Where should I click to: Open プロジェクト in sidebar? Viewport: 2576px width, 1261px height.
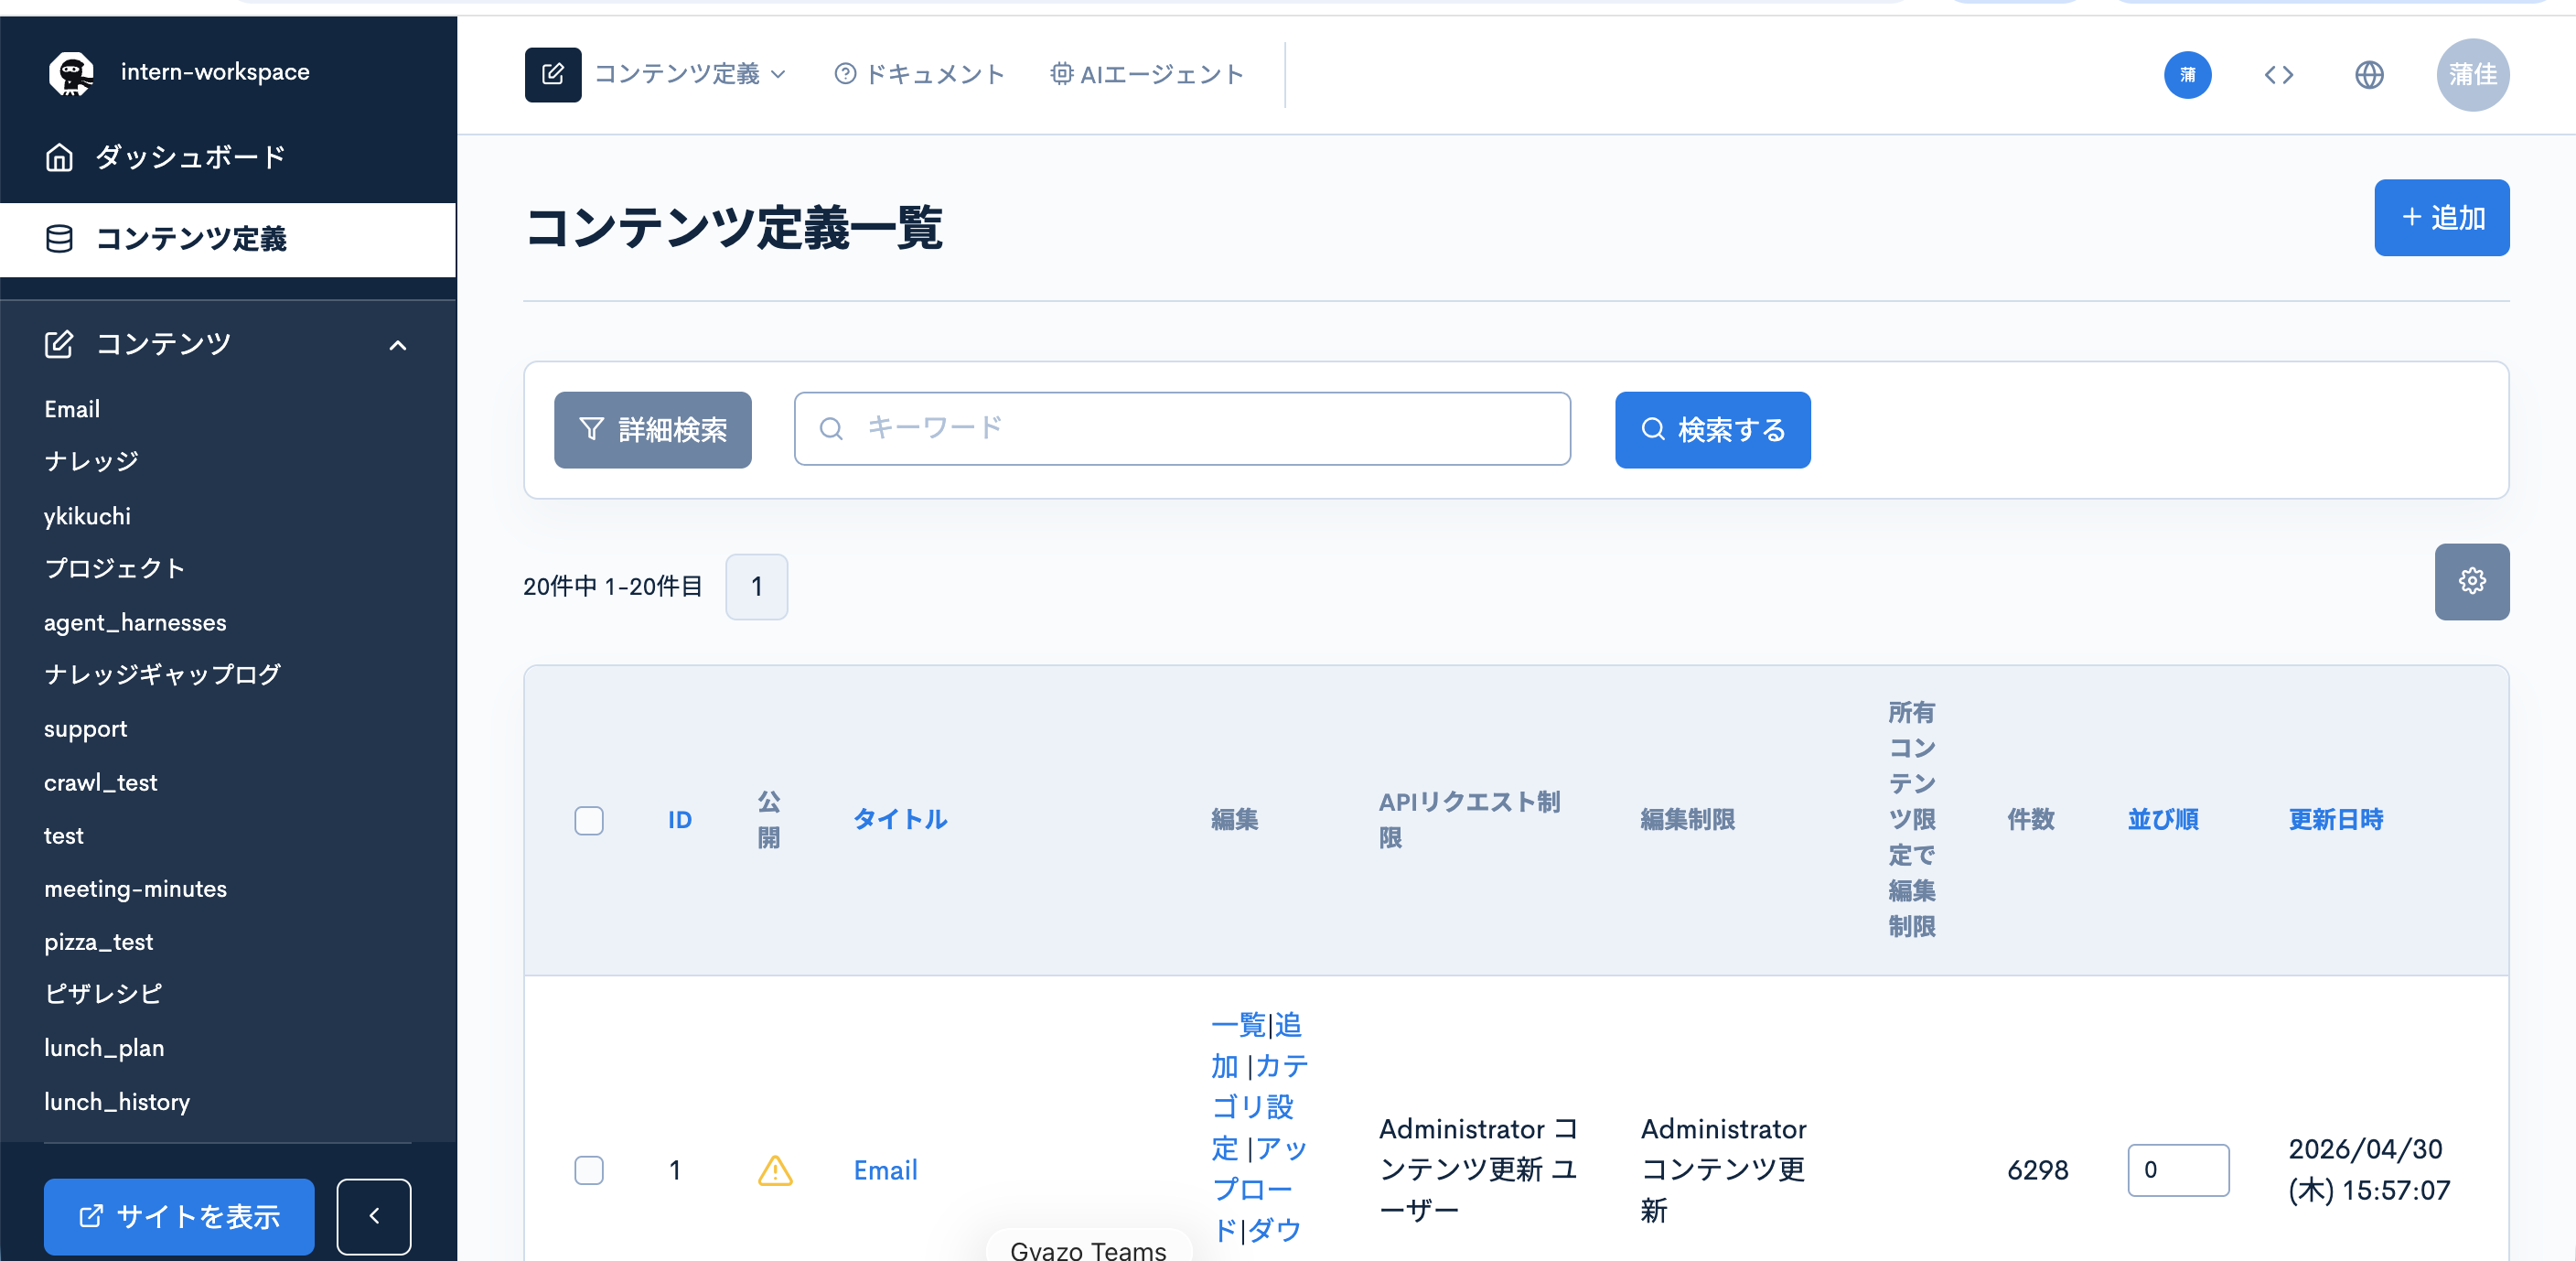coord(114,568)
